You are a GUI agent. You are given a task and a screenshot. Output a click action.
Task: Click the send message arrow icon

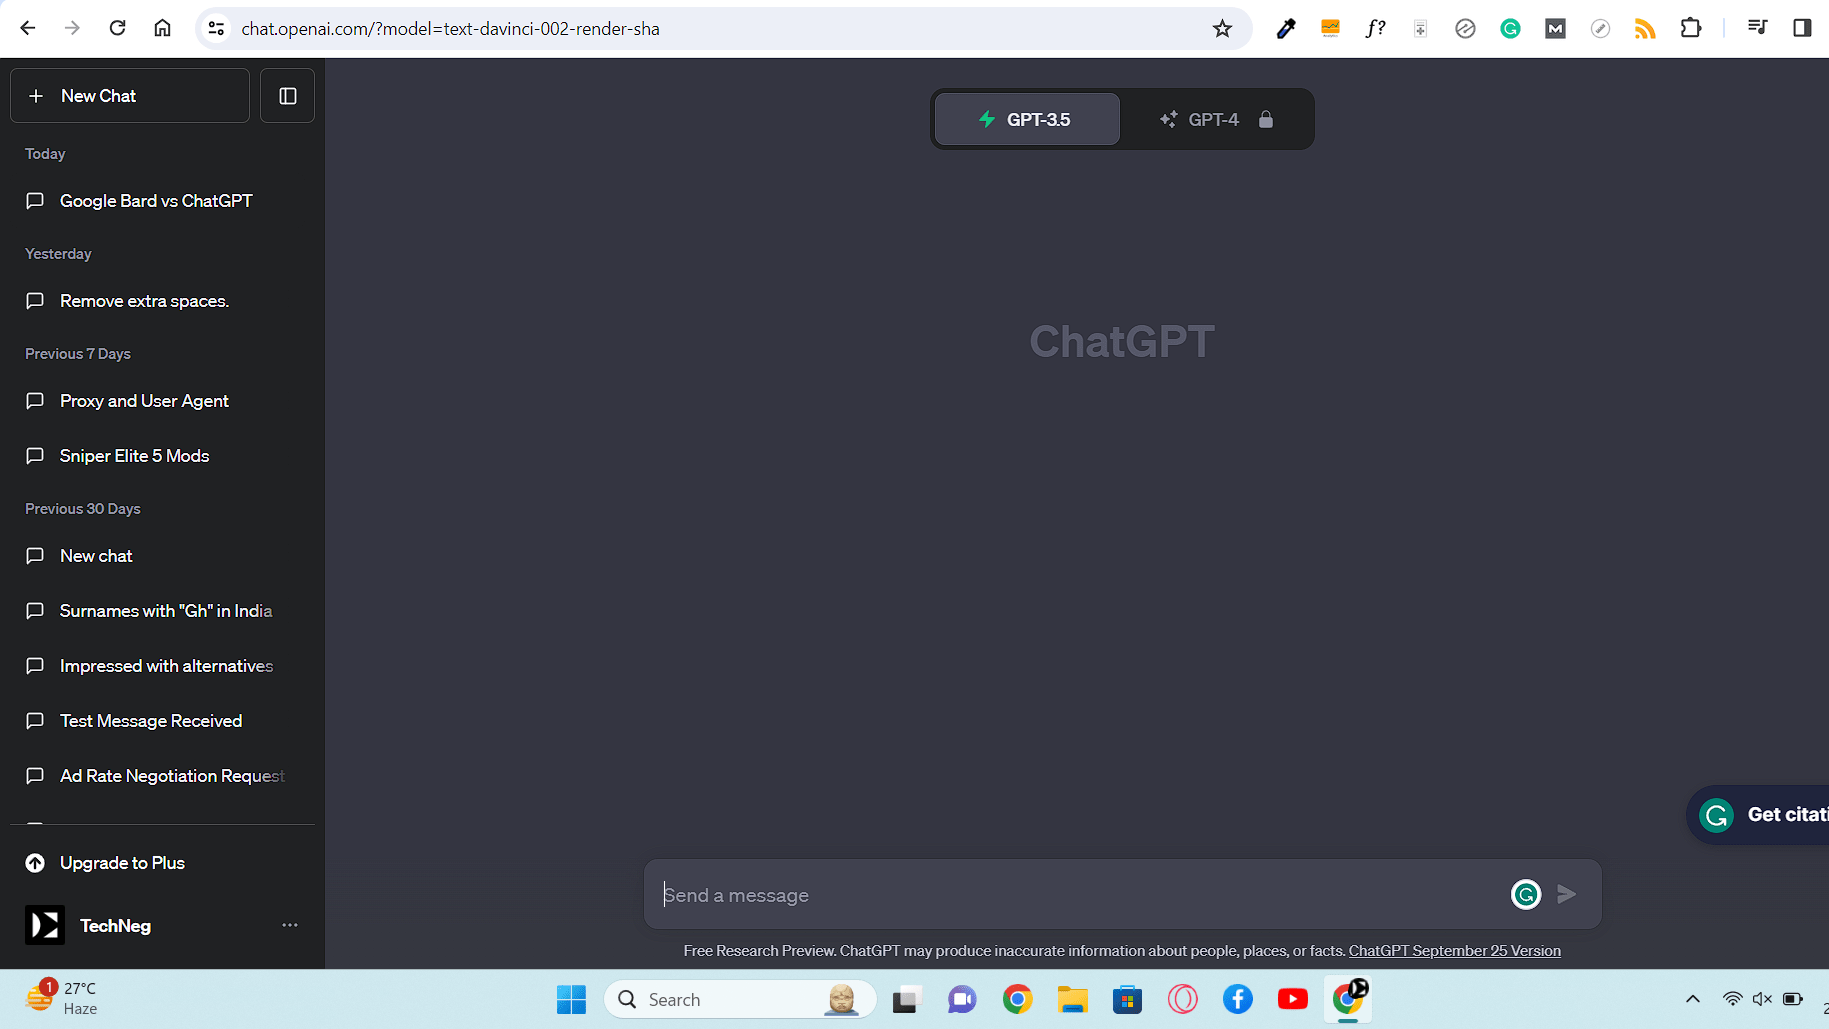click(x=1565, y=894)
